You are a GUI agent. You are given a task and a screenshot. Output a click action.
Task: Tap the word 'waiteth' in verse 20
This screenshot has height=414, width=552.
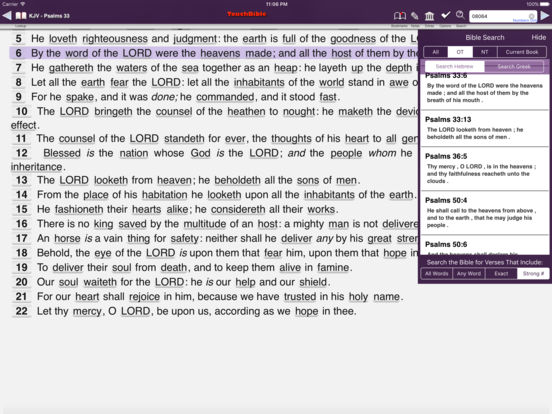[100, 282]
